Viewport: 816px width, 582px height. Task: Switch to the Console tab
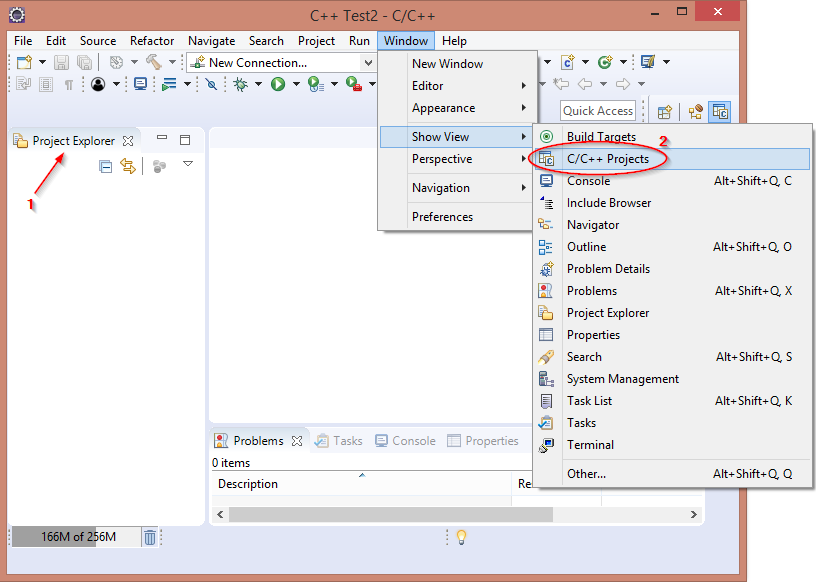click(405, 441)
